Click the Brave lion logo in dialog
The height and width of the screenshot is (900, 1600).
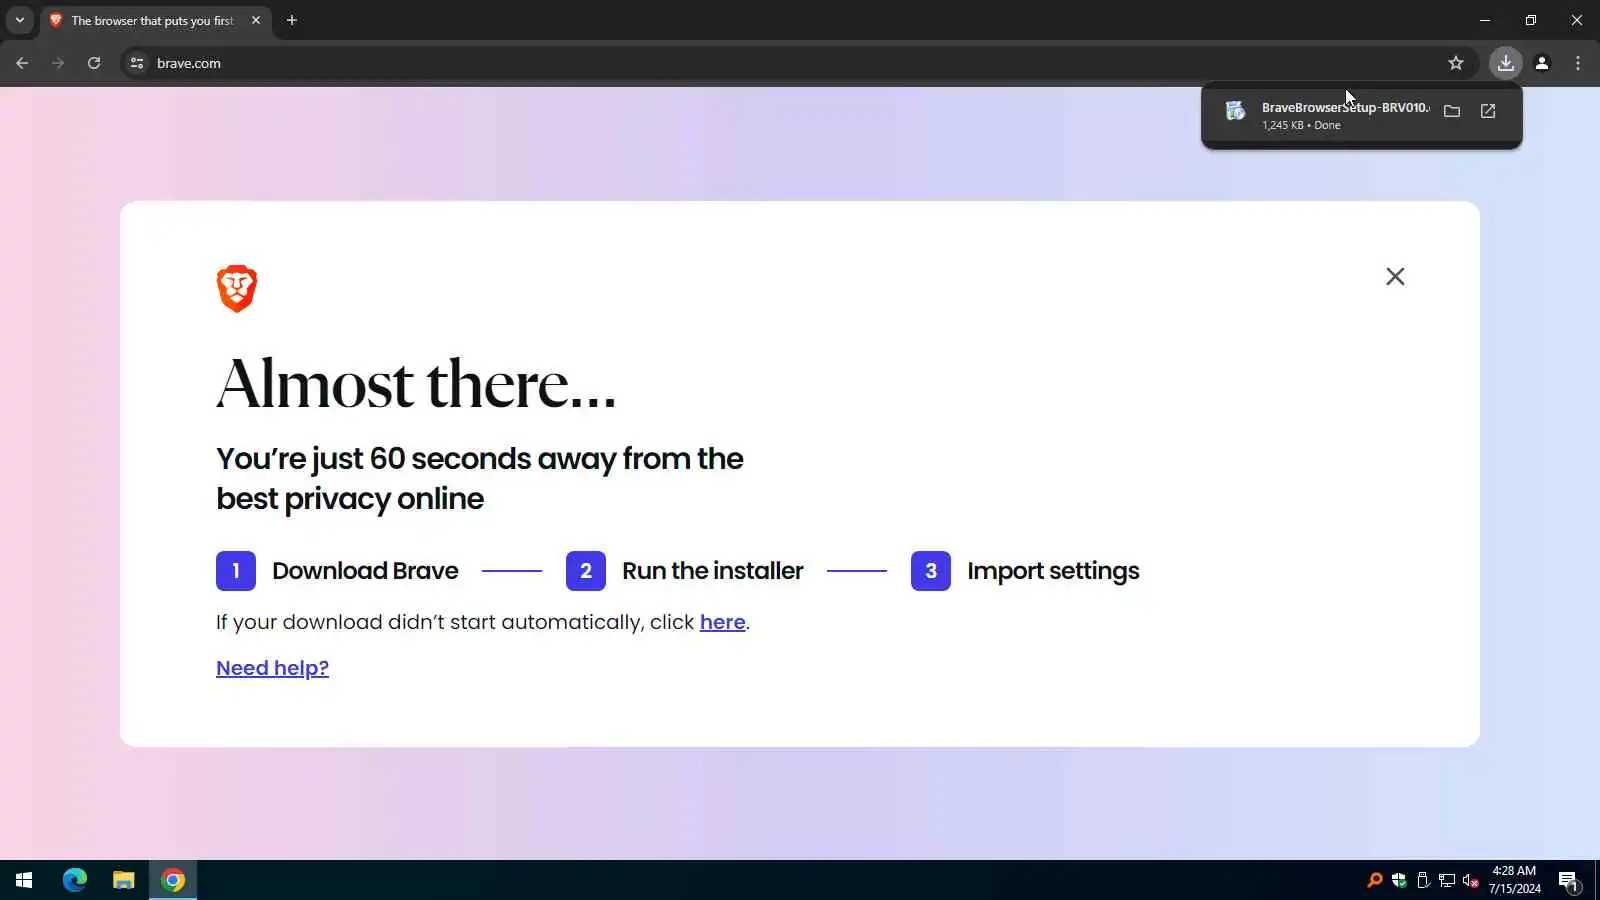[x=237, y=289]
